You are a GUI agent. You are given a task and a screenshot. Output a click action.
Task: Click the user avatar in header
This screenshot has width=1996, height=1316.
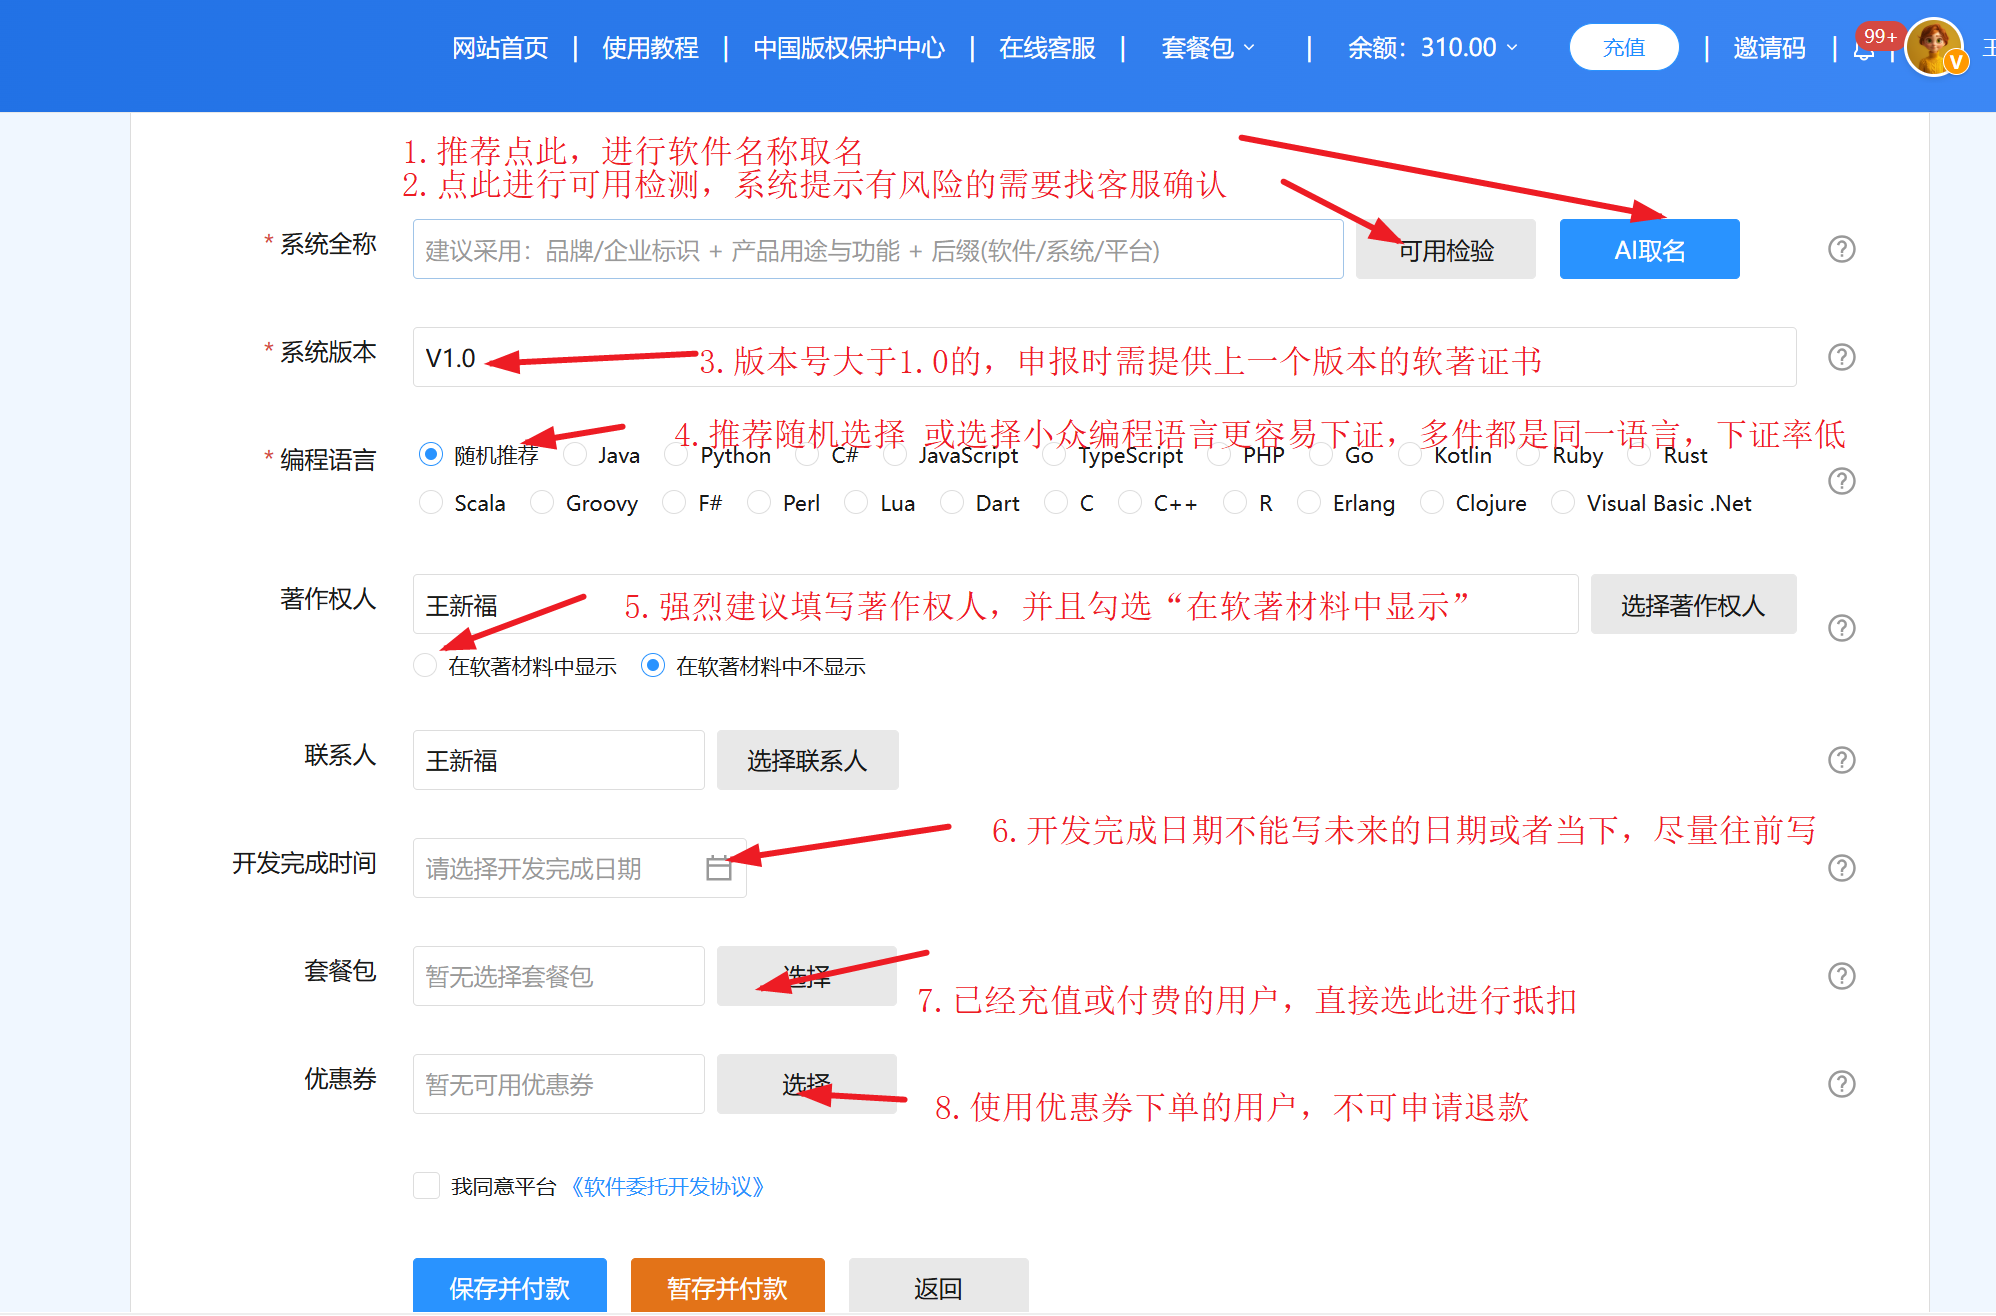(x=1934, y=46)
